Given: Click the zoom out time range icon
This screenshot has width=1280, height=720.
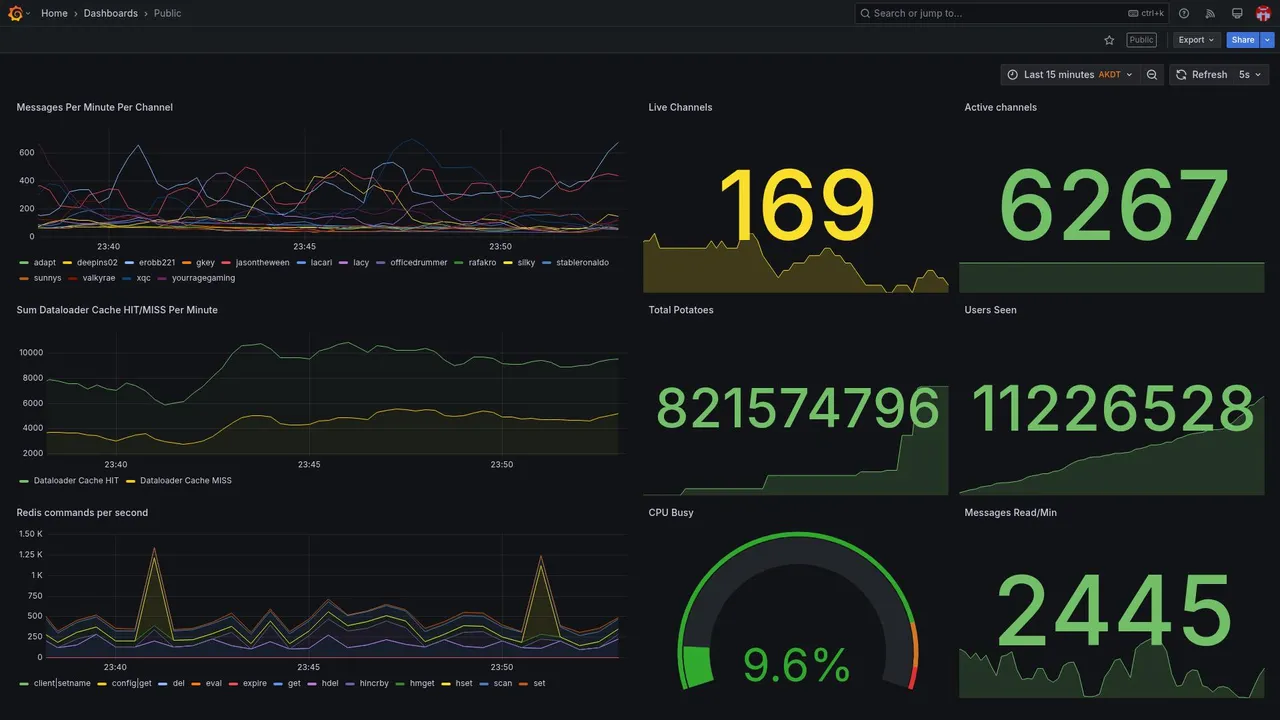Looking at the screenshot, I should tap(1152, 75).
